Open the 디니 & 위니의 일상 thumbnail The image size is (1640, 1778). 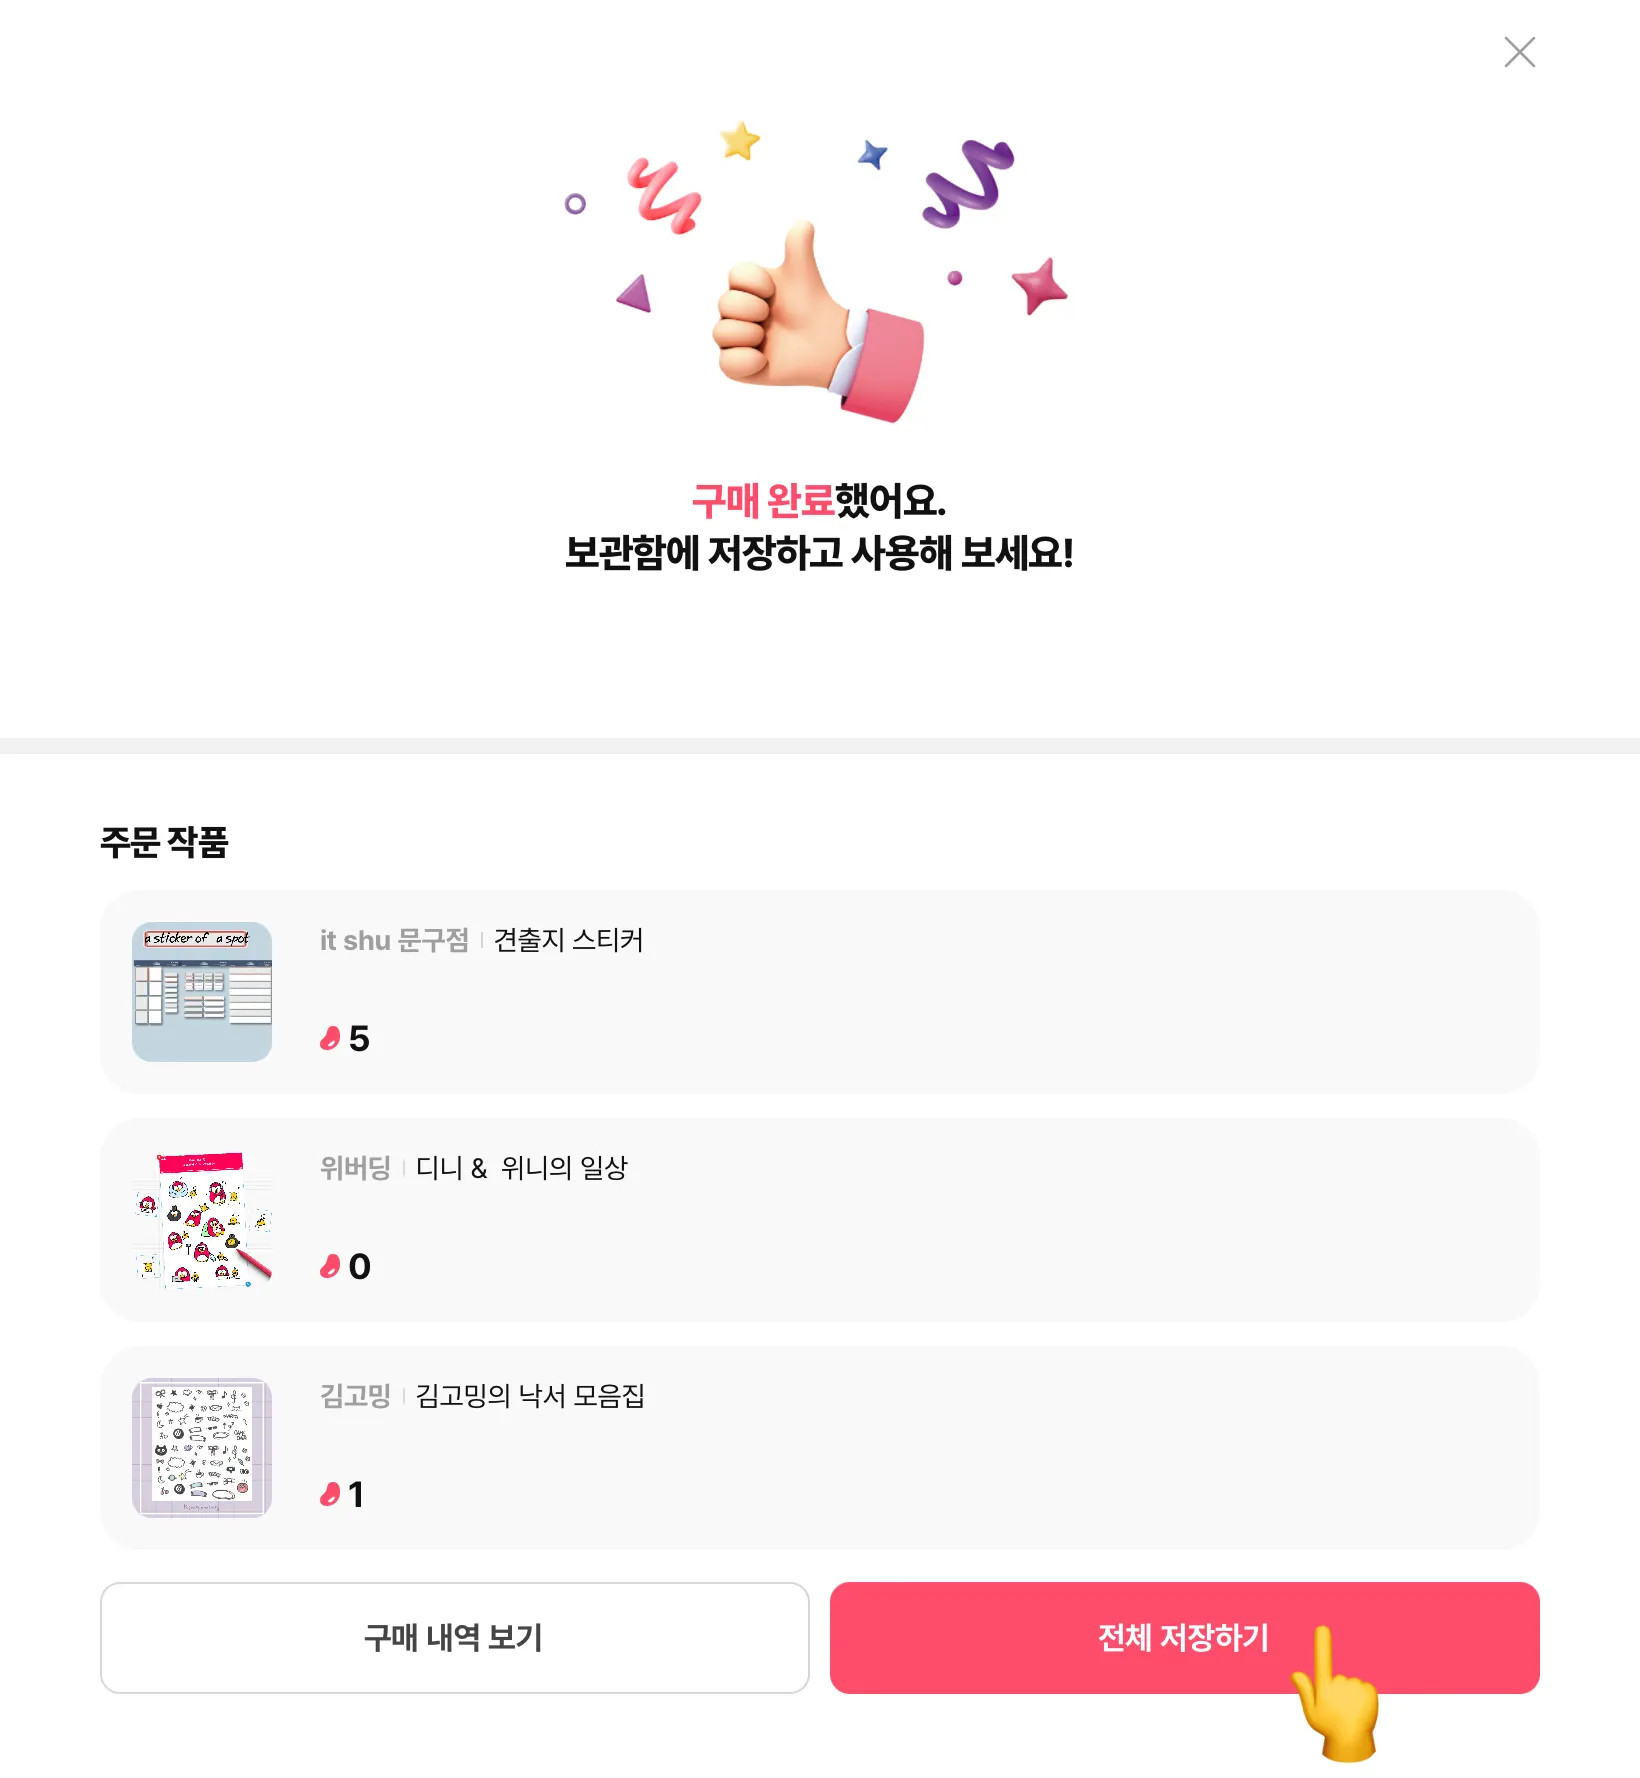coord(202,1220)
